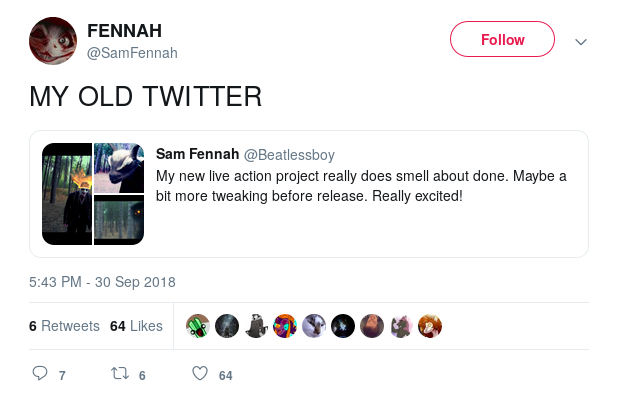Click the reply speech bubble icon
This screenshot has height=401, width=617.
coord(40,375)
